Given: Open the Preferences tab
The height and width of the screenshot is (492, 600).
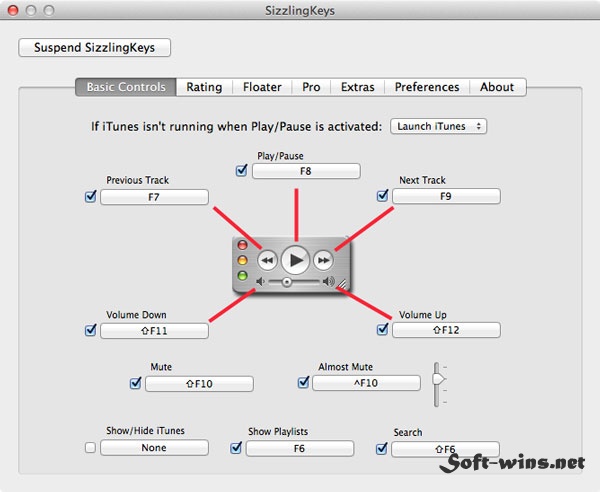Looking at the screenshot, I should 427,87.
